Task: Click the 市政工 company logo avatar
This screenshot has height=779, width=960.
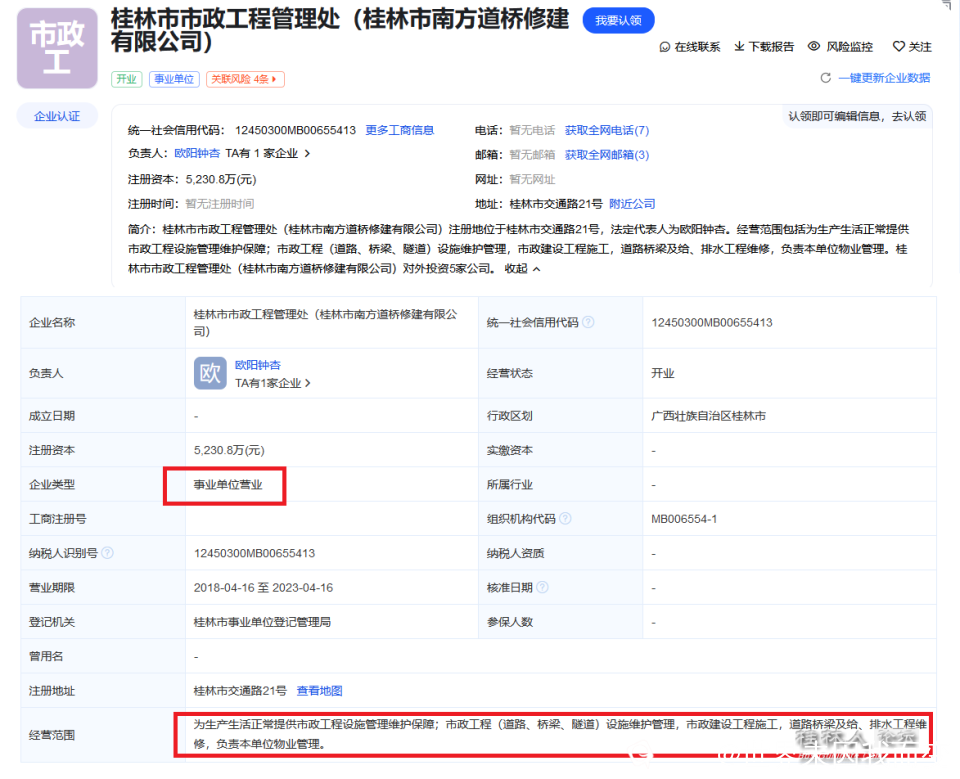Action: [55, 48]
